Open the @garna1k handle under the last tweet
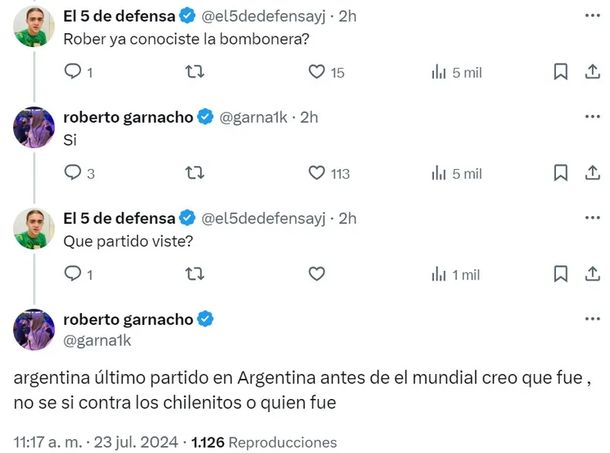Viewport: 610px width, 453px height. [96, 340]
